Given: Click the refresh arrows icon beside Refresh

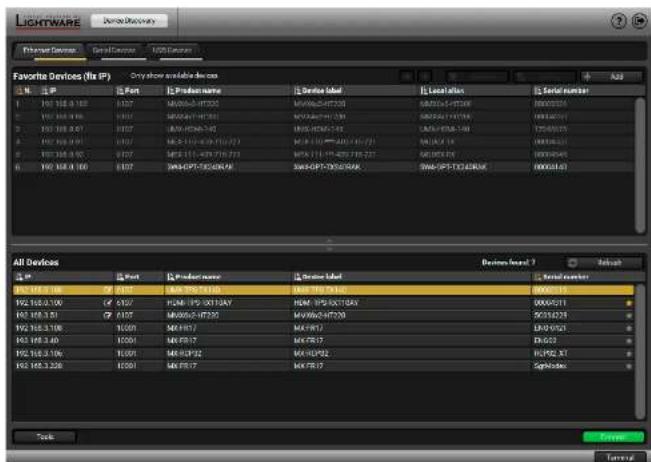Looking at the screenshot, I should (573, 263).
